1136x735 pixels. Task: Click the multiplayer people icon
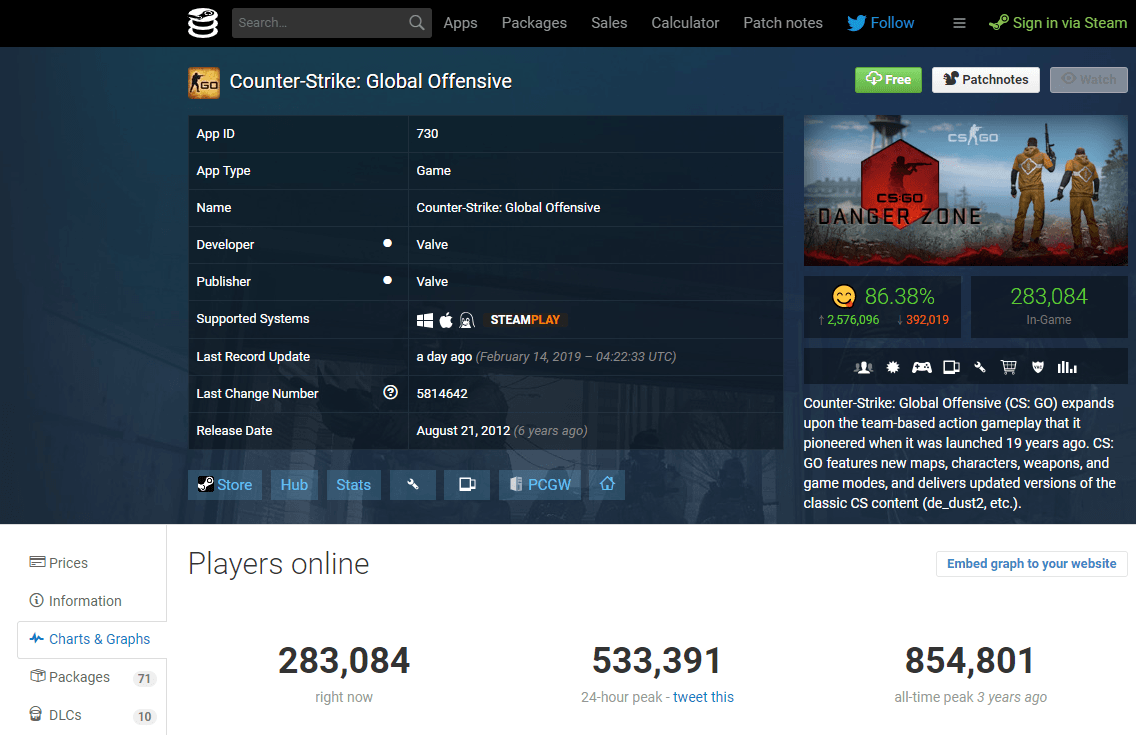pos(863,367)
